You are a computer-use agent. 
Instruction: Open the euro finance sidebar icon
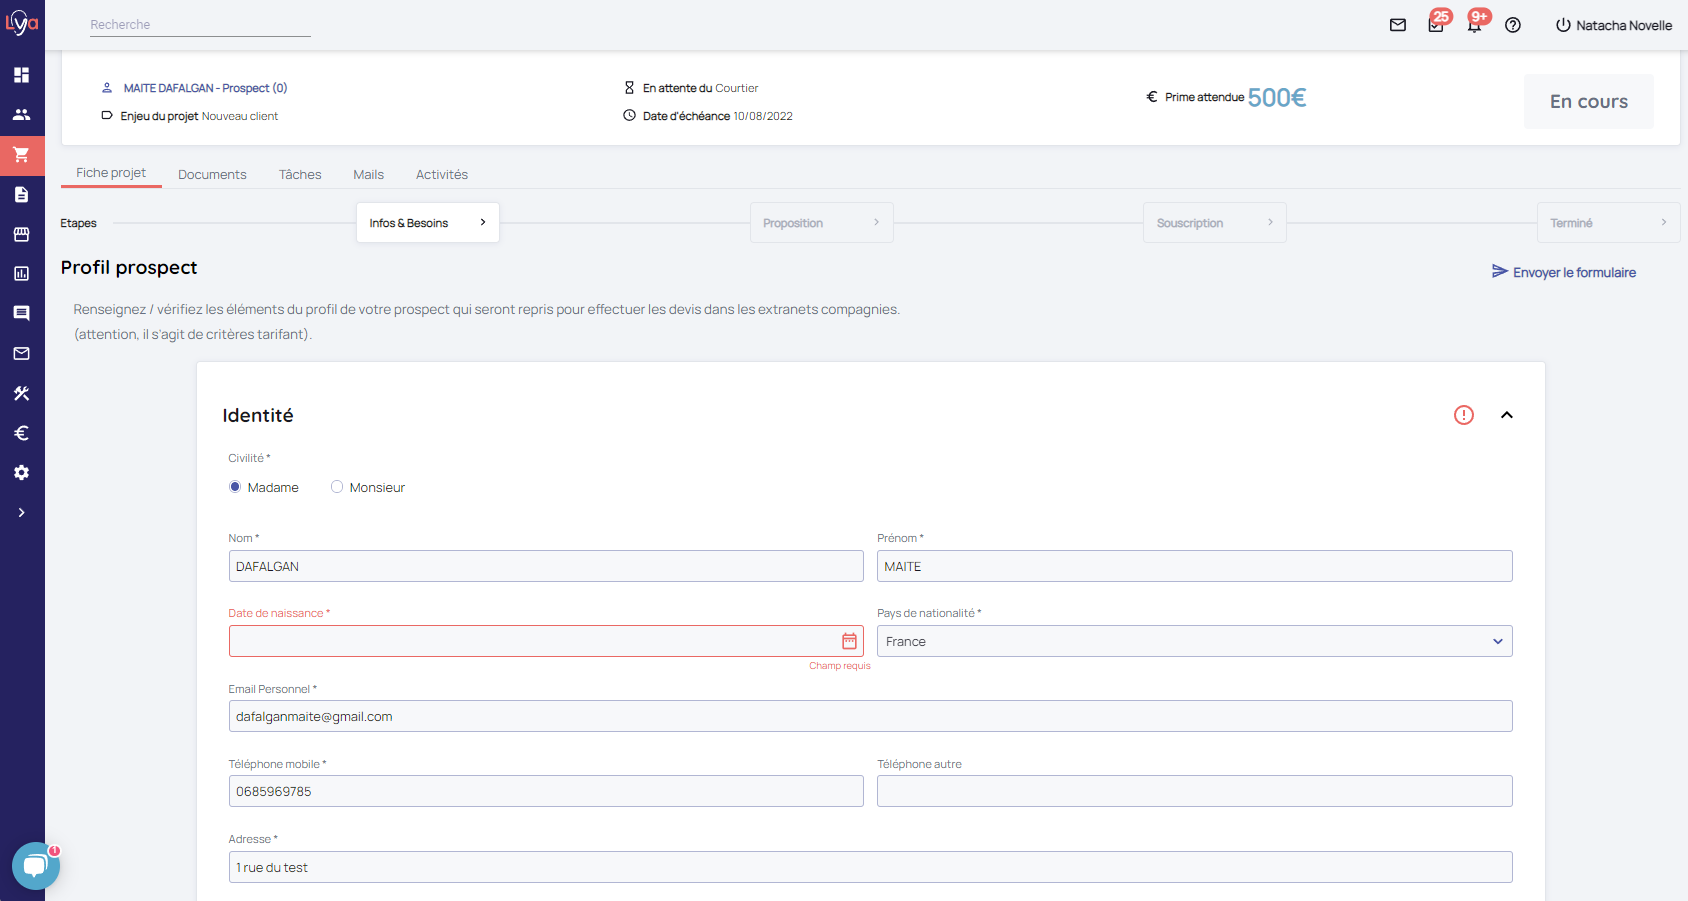point(21,433)
